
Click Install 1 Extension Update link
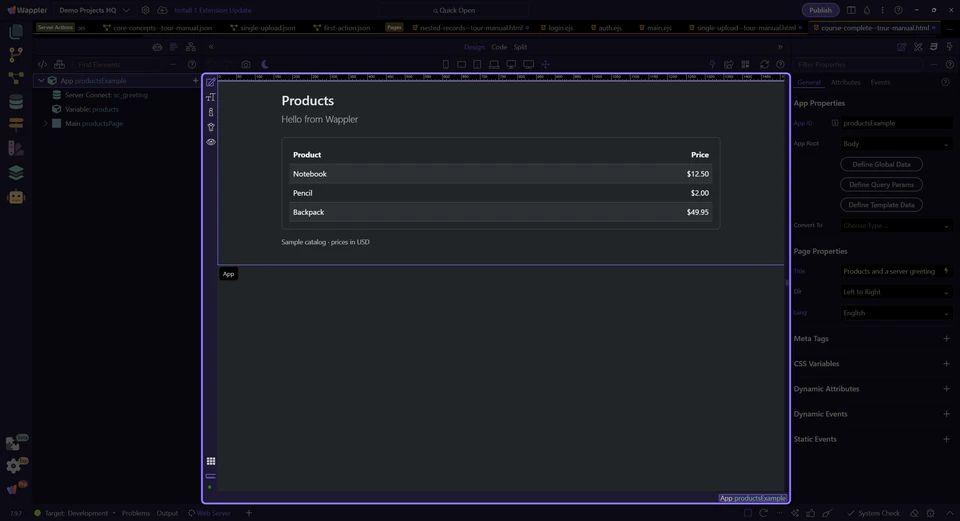[x=212, y=10]
